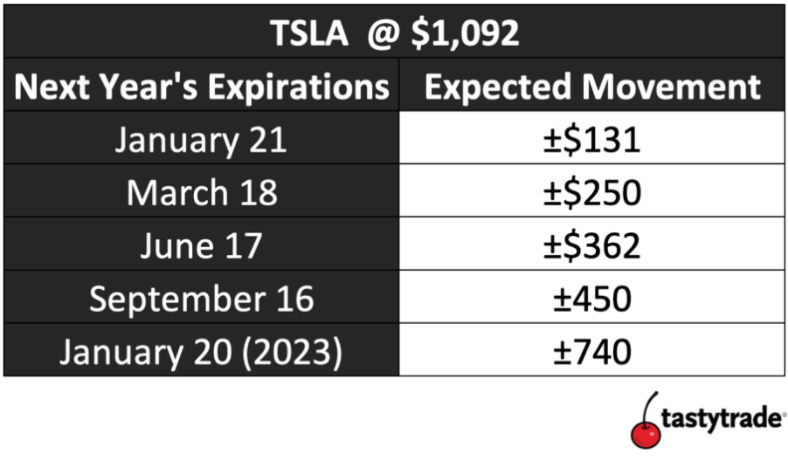Select the TSLA @ $1,092 title header
The height and width of the screenshot is (472, 788).
395,33
